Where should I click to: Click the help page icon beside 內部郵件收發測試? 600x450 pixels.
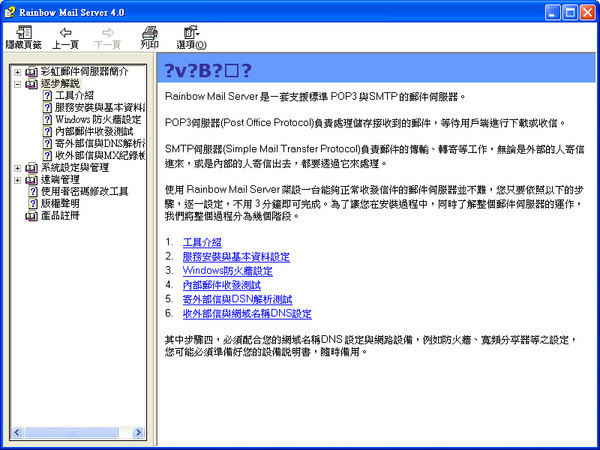tap(47, 132)
